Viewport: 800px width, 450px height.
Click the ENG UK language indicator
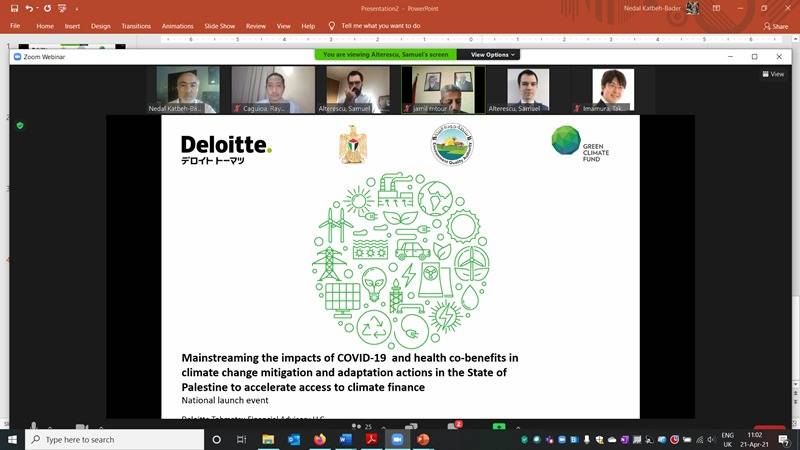(728, 440)
